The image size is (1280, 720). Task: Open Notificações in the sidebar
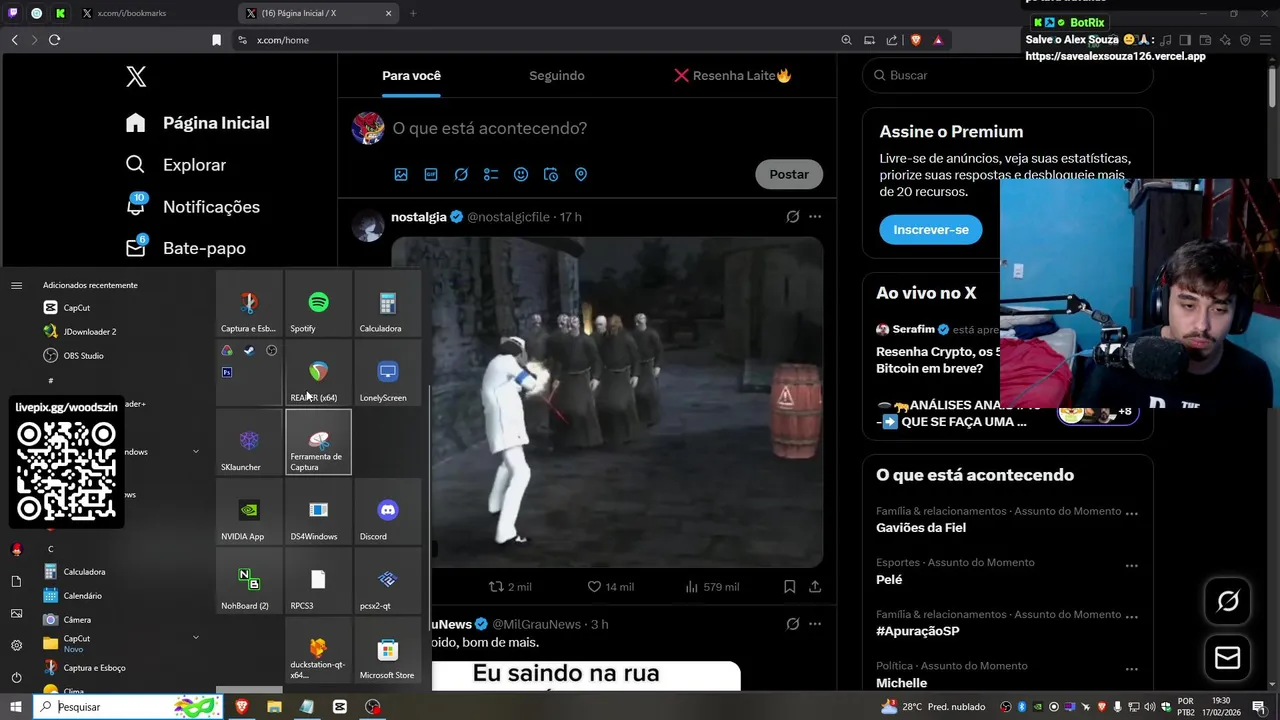193,206
